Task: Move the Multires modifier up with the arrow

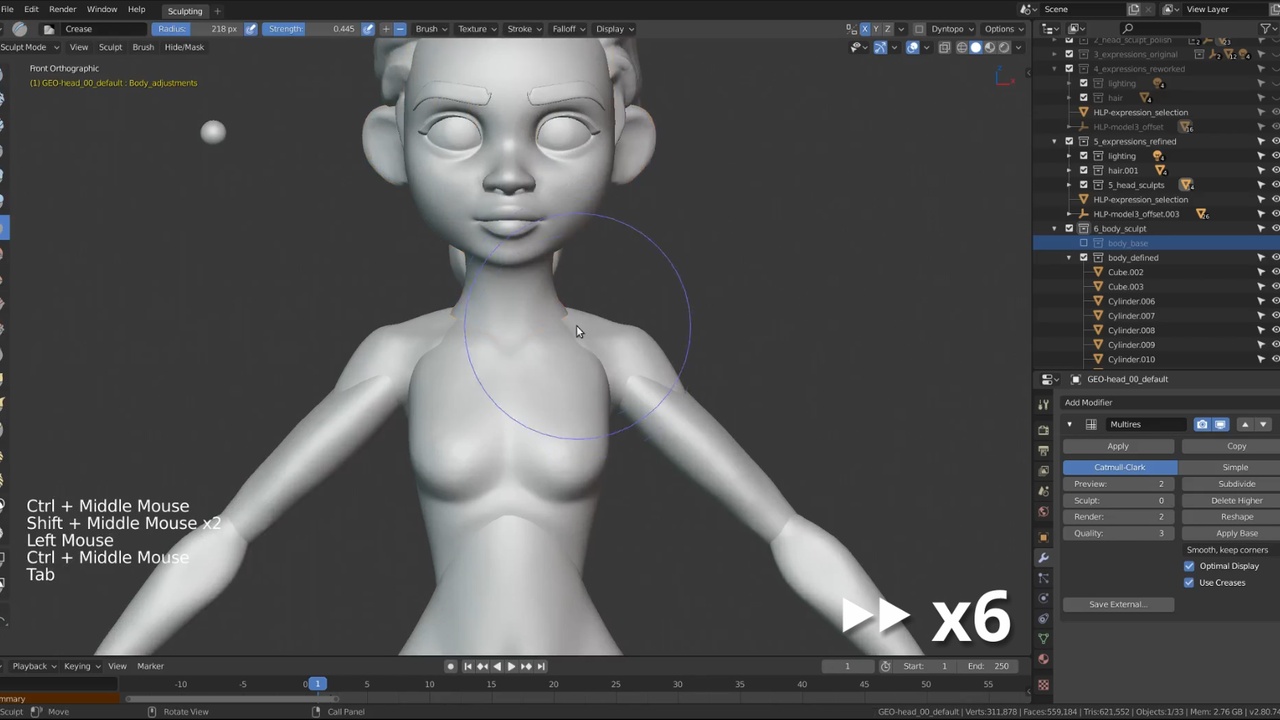Action: [1245, 424]
